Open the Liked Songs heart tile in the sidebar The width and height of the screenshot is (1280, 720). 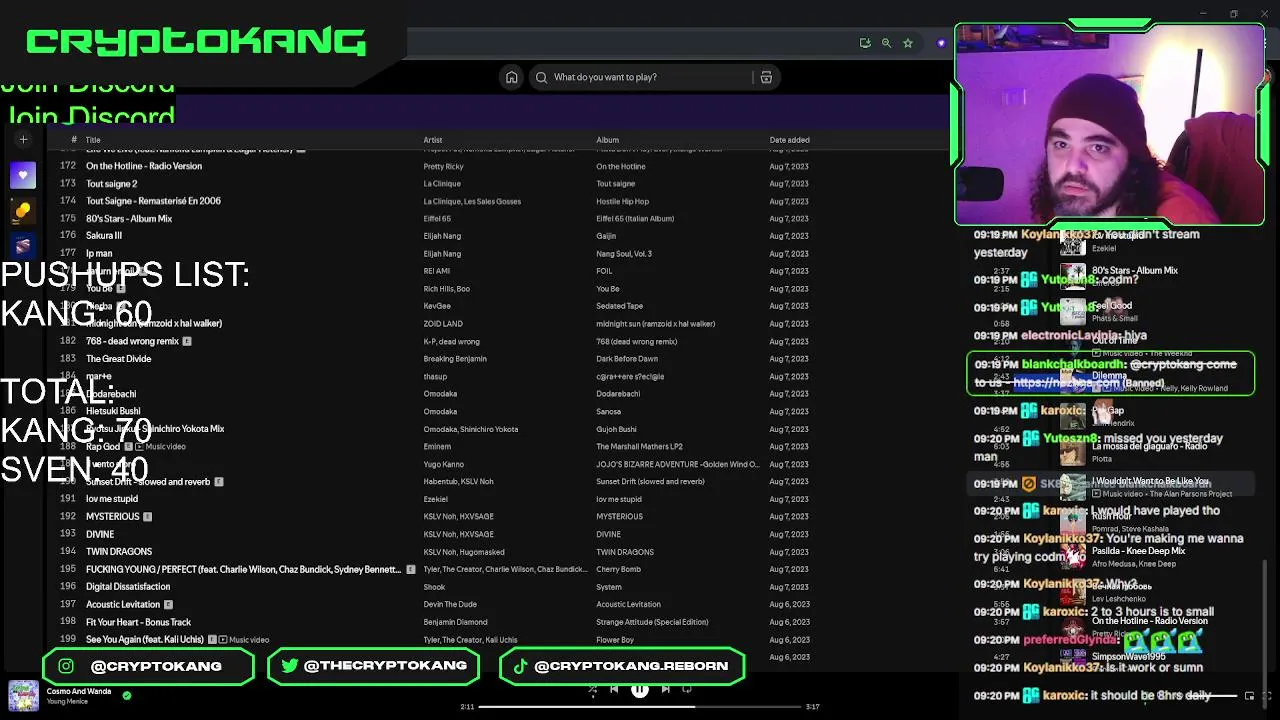pyautogui.click(x=23, y=175)
